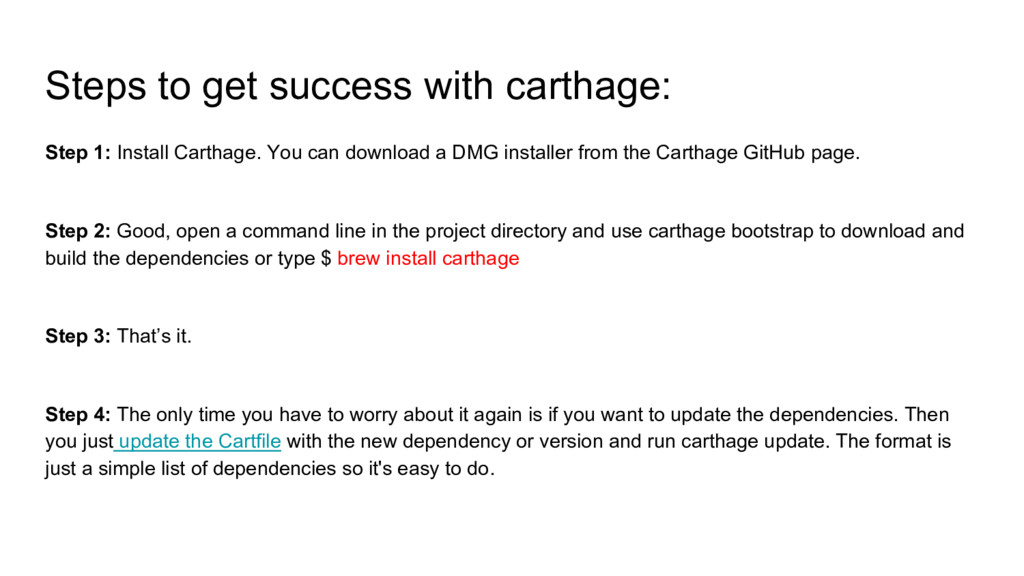The width and height of the screenshot is (1024, 576).
Task: Select the bold "Step 4:" label
Action: pos(78,415)
